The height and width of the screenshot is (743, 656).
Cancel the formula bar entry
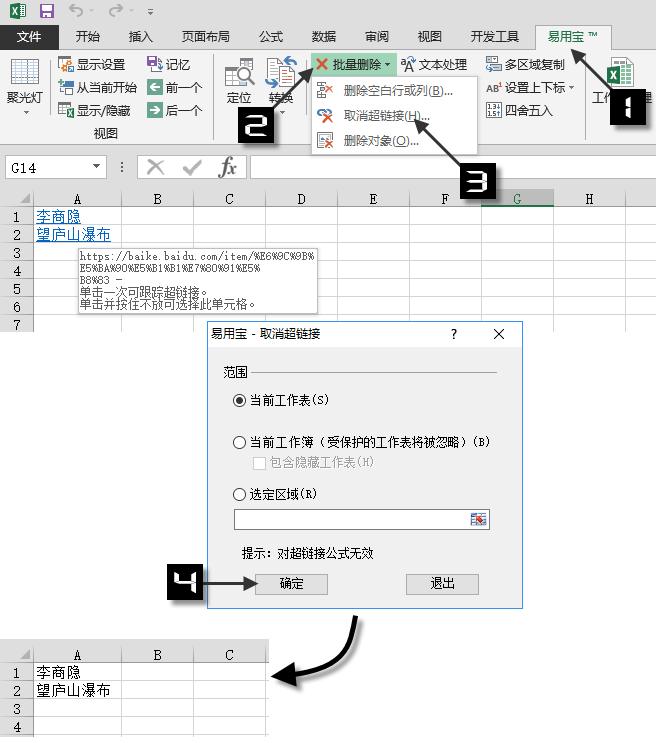pyautogui.click(x=155, y=167)
